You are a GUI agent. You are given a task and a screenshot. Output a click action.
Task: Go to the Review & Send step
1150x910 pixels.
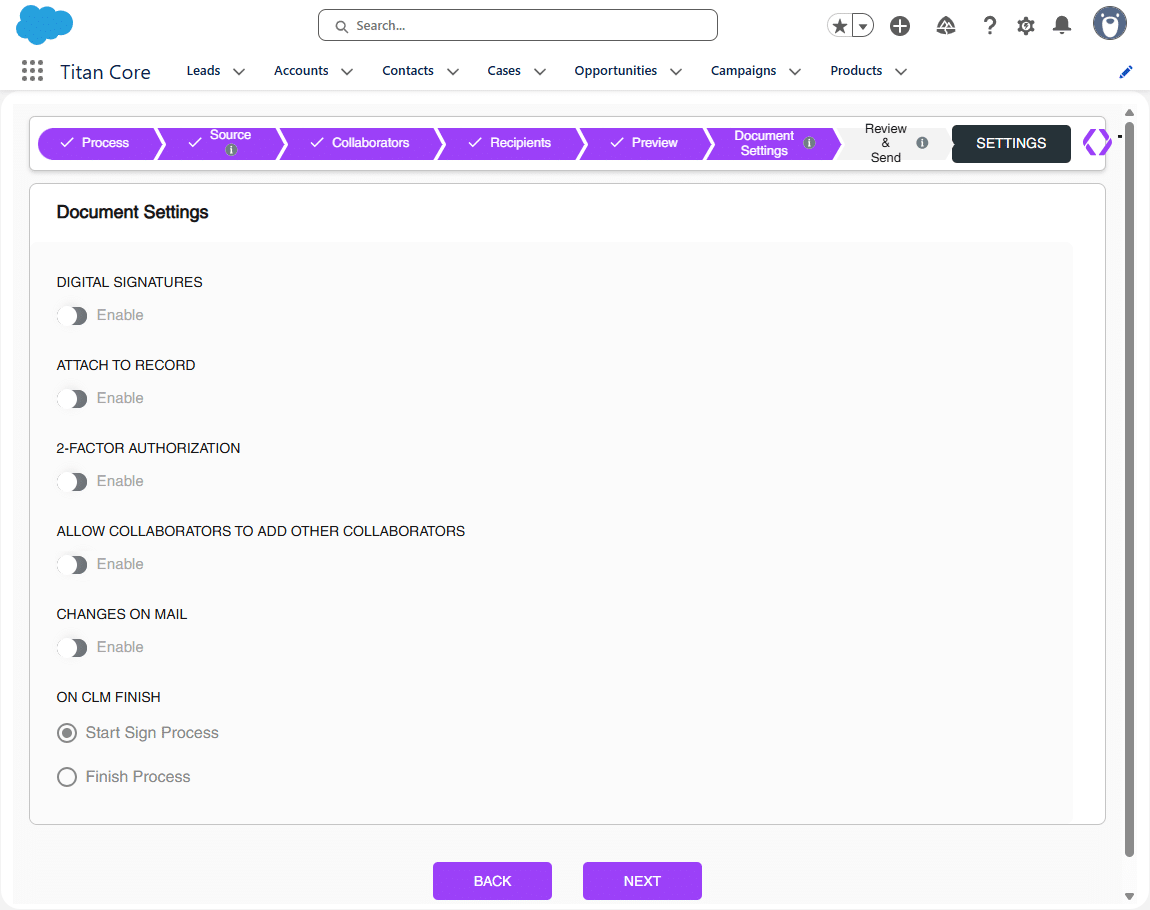885,143
